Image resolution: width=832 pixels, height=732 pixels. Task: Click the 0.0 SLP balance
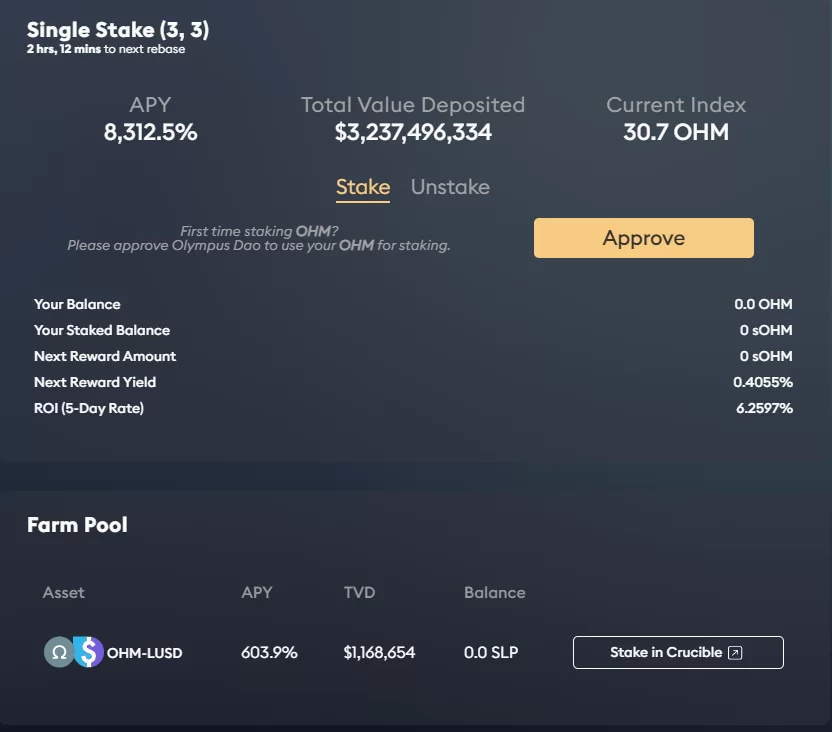(x=491, y=653)
